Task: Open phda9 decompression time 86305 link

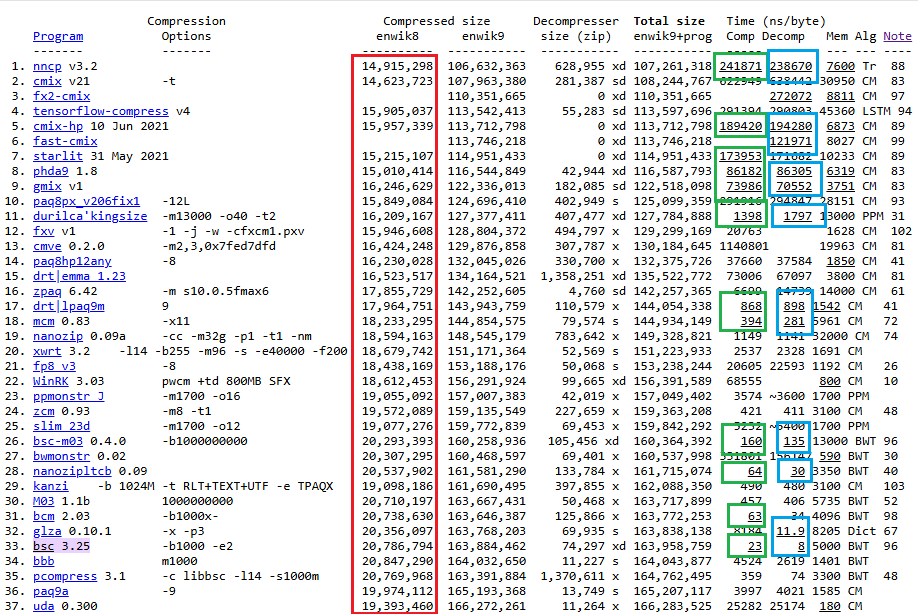Action: [x=794, y=171]
